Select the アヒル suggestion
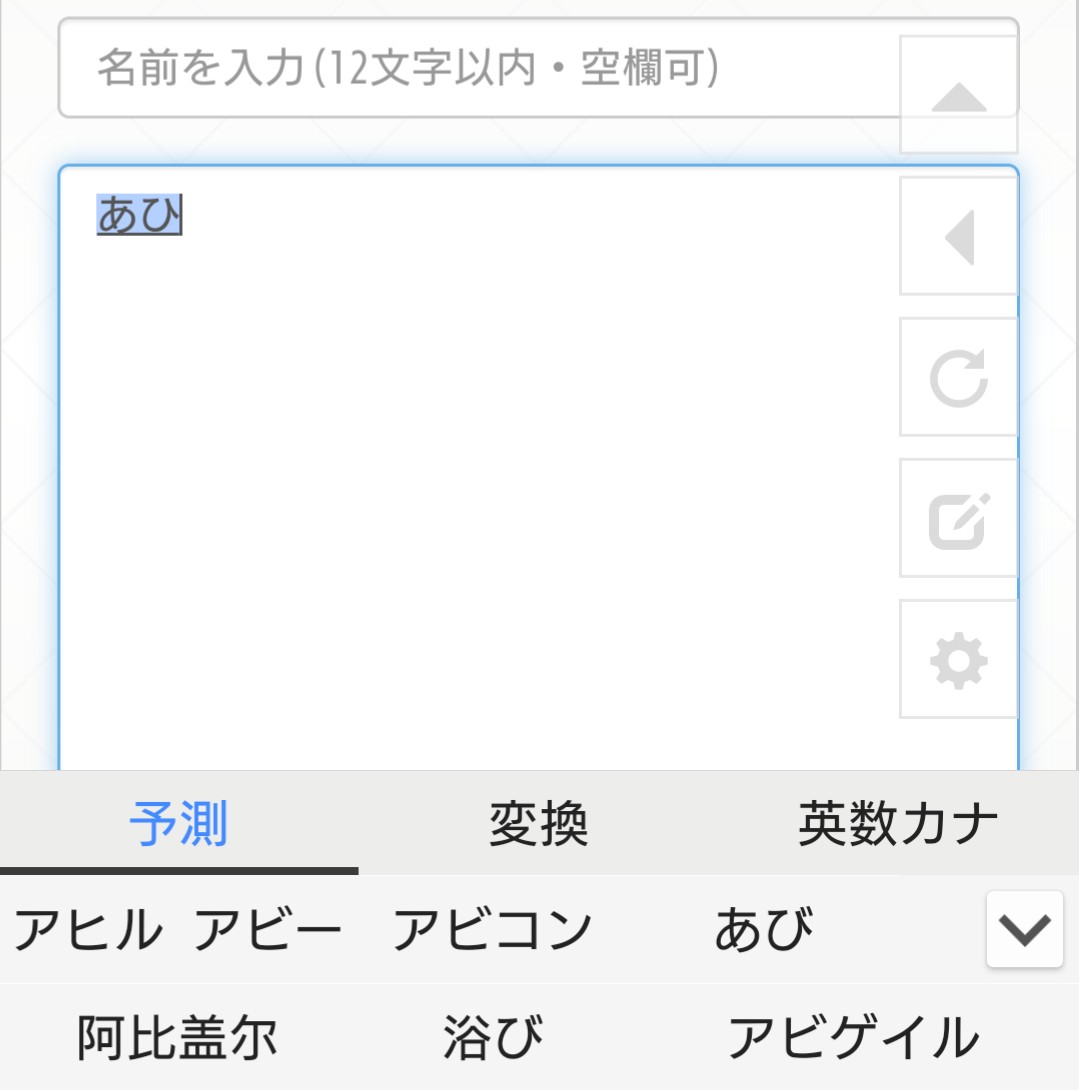The image size is (1079, 1090). click(x=88, y=931)
